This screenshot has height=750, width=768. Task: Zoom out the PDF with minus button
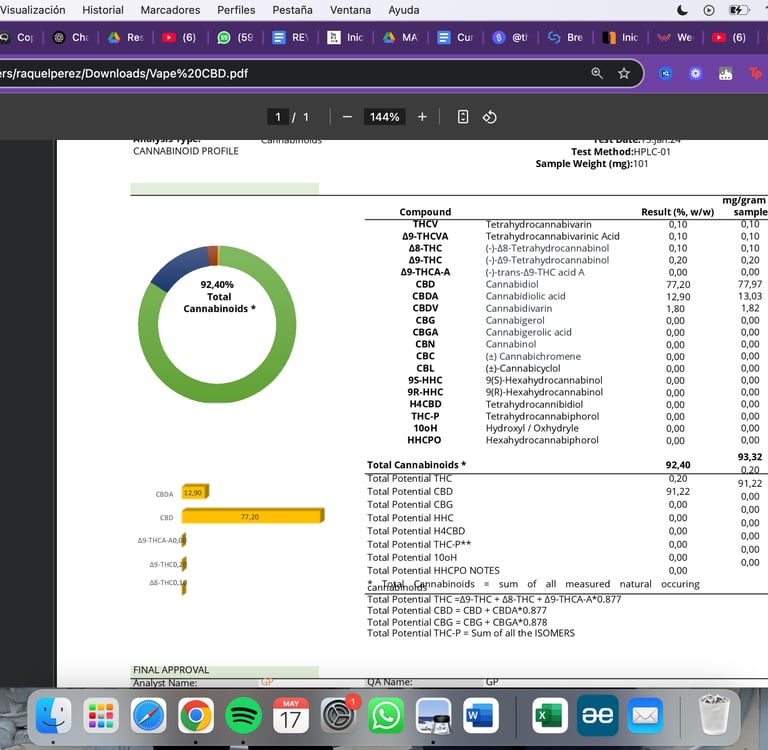tap(347, 117)
